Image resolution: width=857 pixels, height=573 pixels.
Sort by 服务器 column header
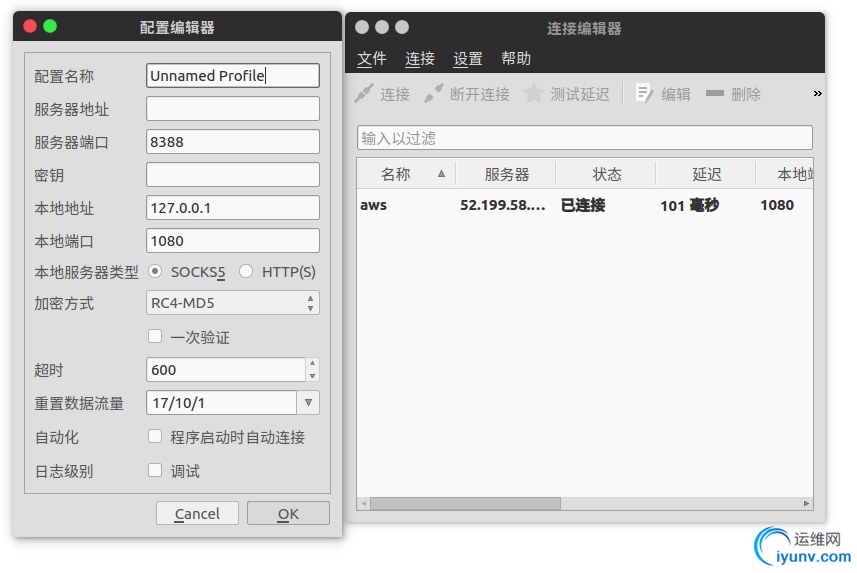click(x=506, y=174)
